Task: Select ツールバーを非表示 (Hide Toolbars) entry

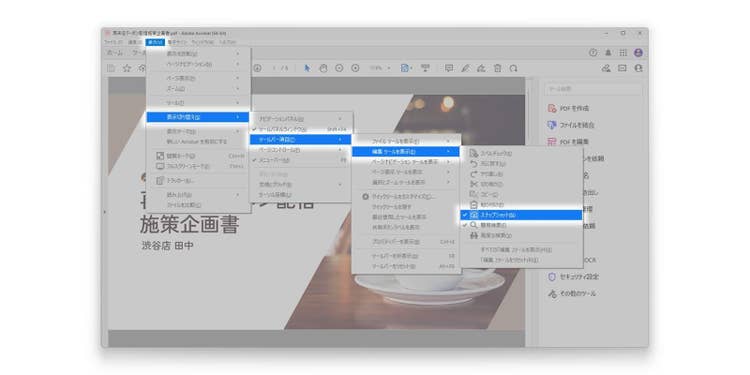Action: tap(406, 256)
